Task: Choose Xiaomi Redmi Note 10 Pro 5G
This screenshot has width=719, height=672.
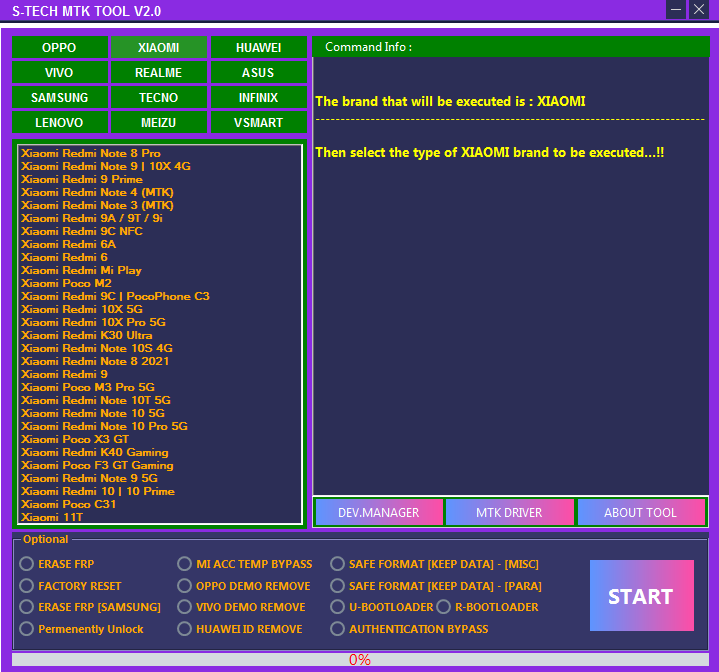Action: (160, 426)
